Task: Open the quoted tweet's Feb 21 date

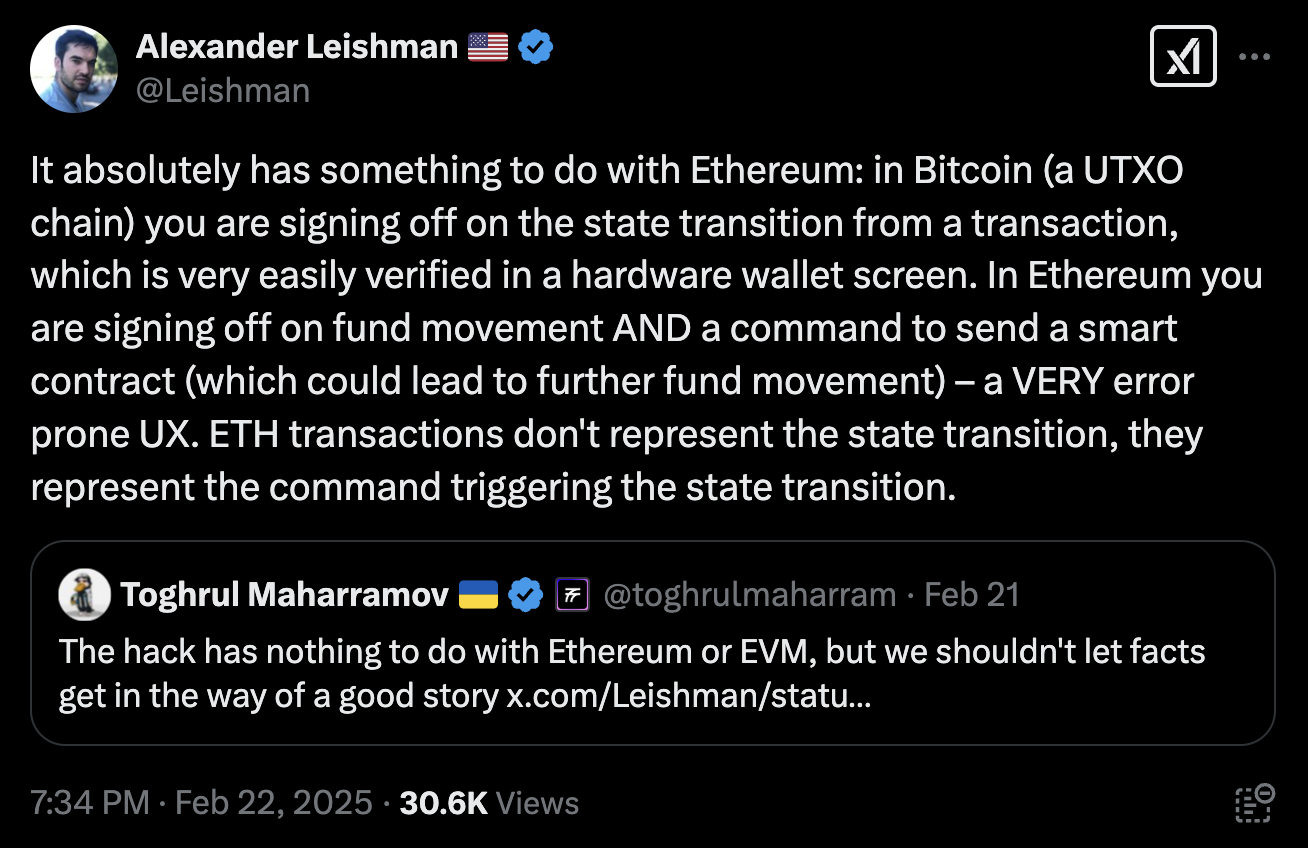Action: [x=971, y=595]
